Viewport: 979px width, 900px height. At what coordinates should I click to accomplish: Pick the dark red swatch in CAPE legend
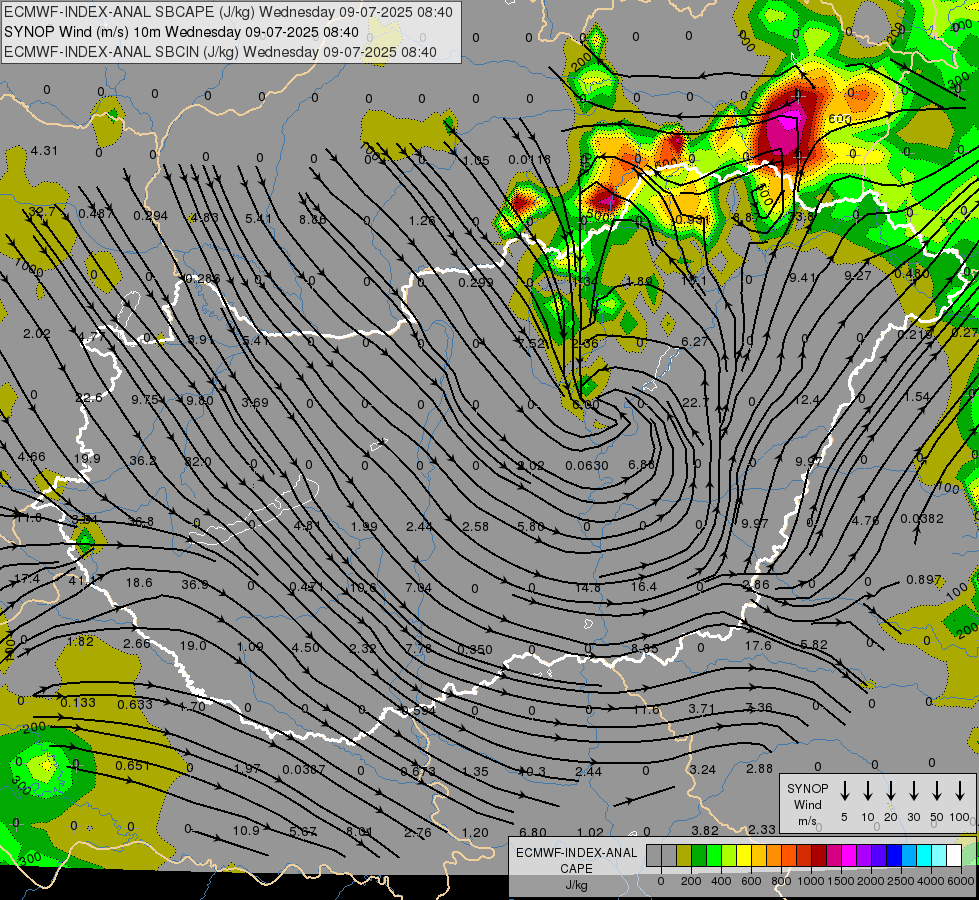(819, 855)
